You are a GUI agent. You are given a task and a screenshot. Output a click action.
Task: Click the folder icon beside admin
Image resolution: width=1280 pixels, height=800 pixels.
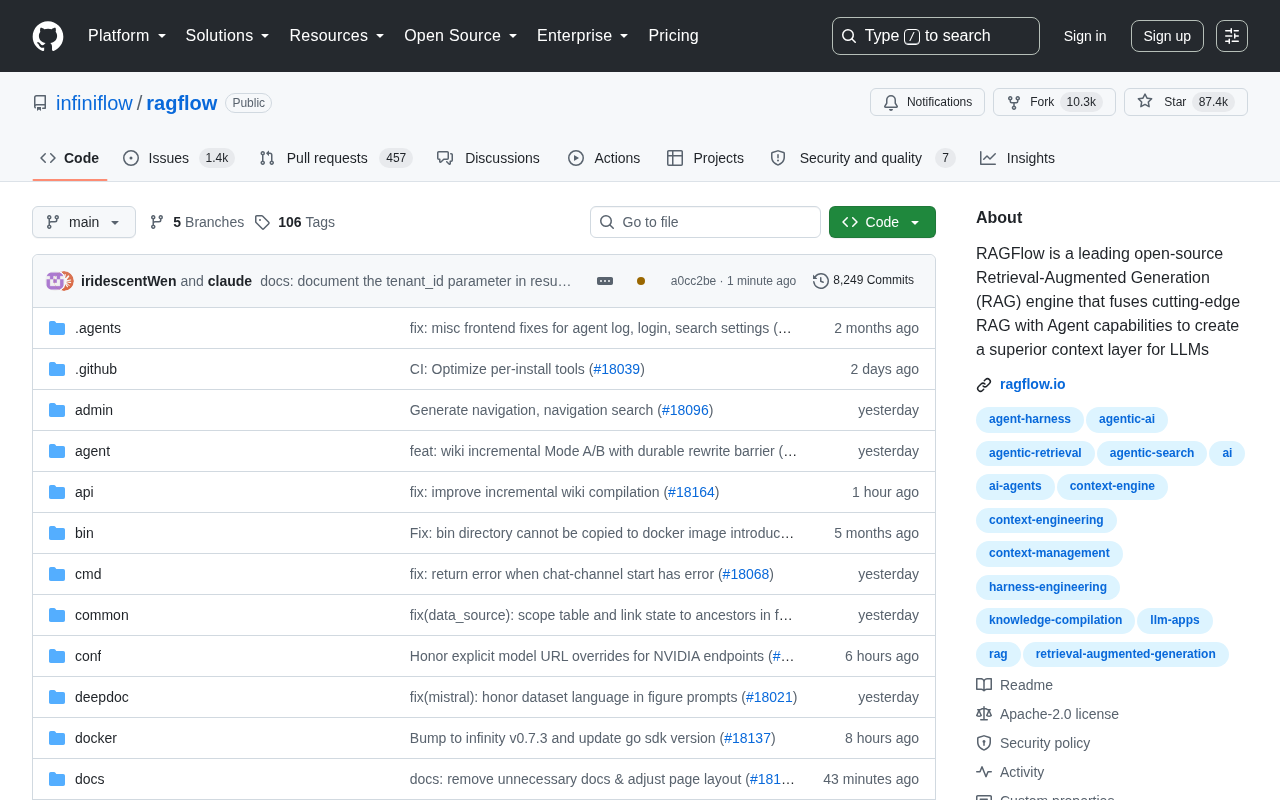coord(57,410)
